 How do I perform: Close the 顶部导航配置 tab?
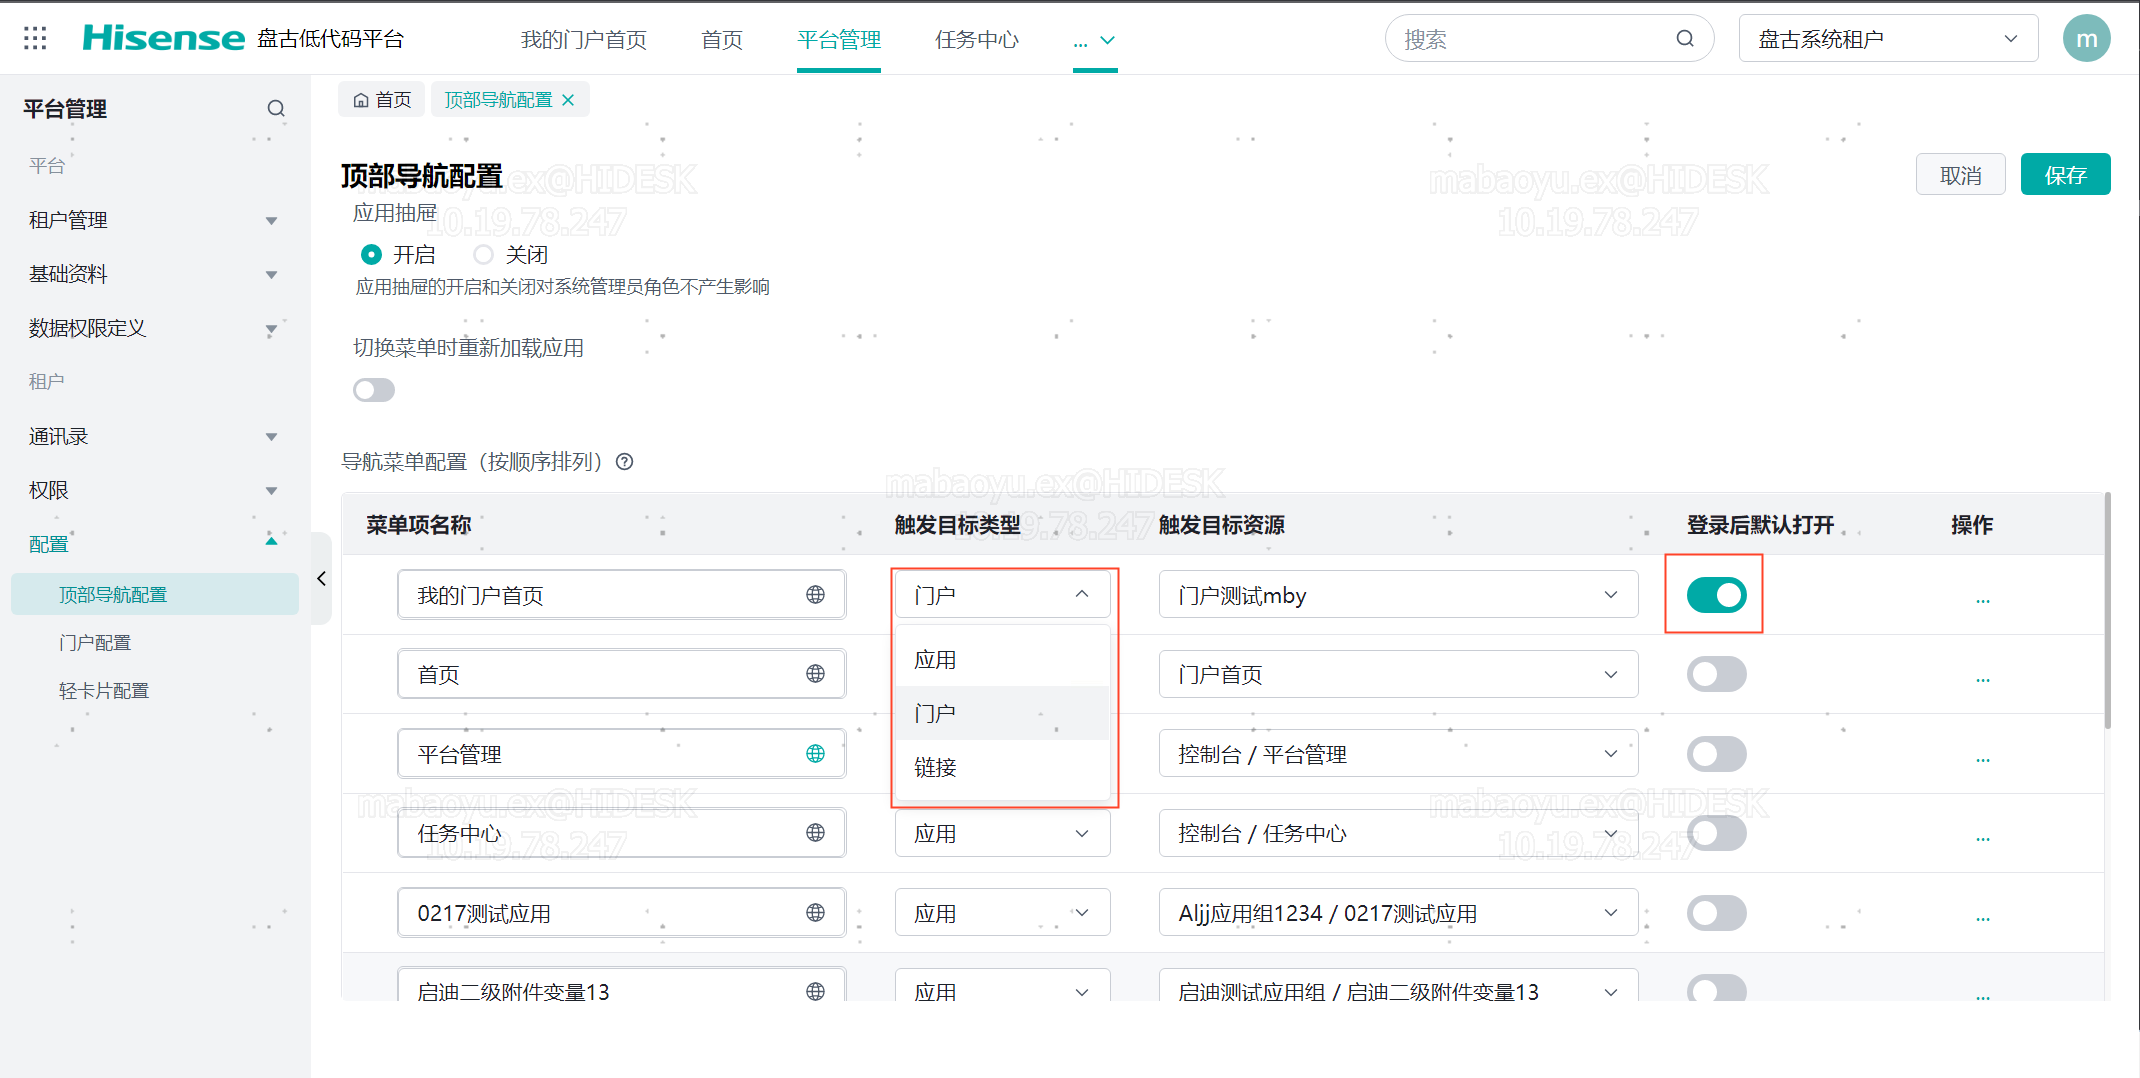pos(568,100)
